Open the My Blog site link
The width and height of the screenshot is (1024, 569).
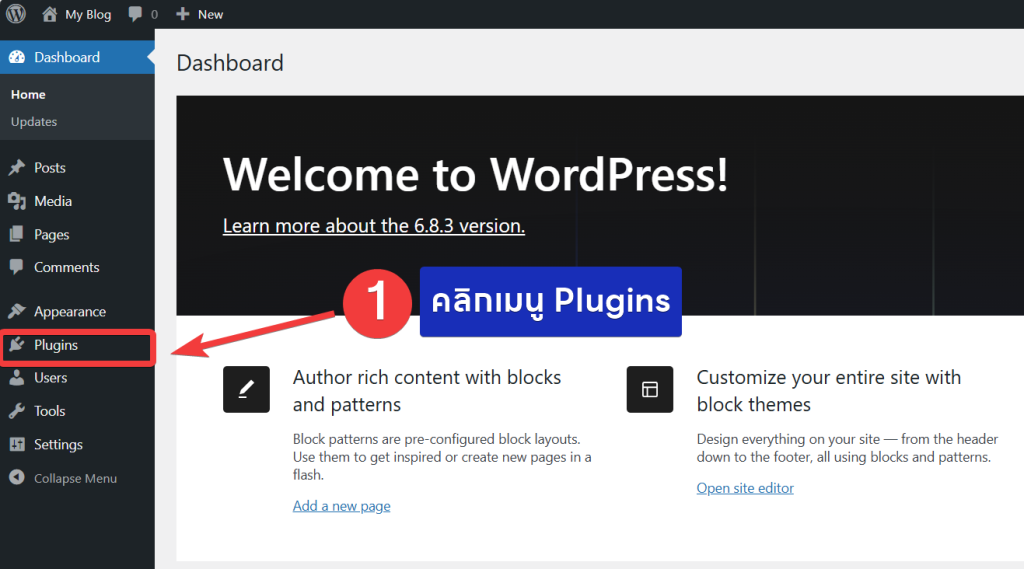coord(88,14)
